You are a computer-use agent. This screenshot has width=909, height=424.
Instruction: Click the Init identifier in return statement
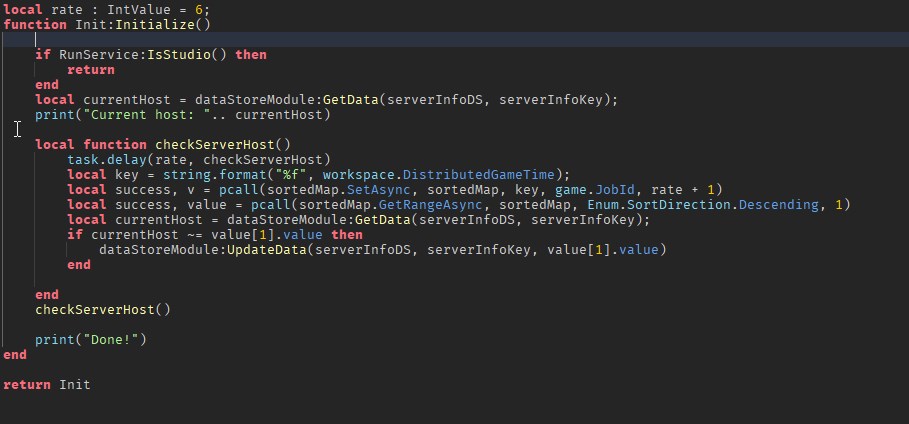coord(75,385)
